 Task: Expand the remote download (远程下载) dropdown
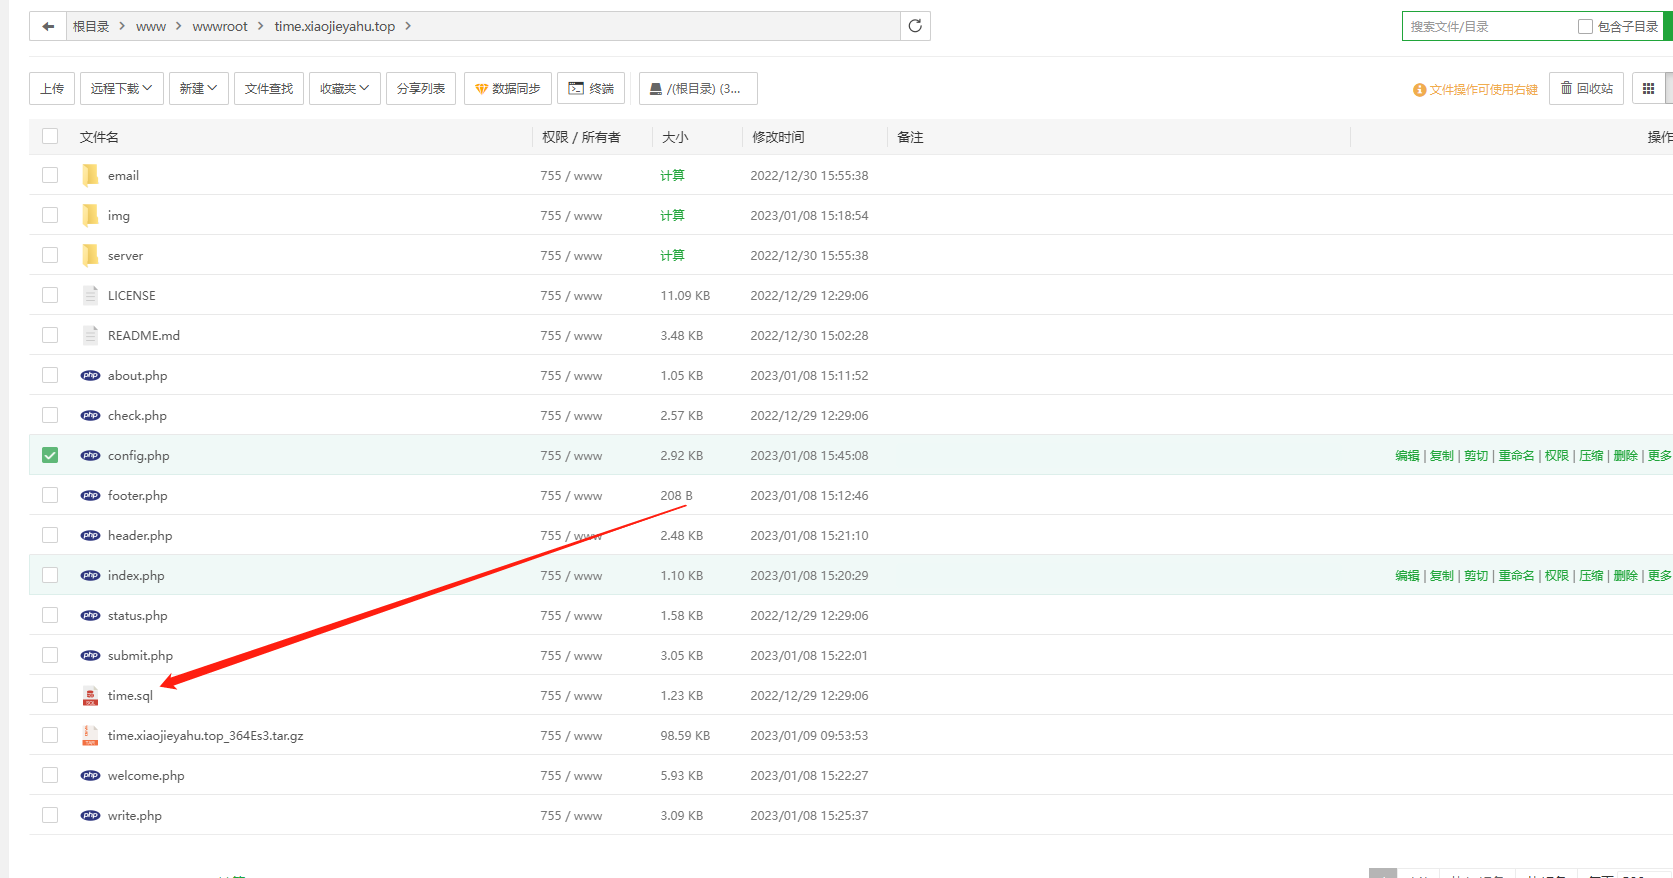pos(121,88)
